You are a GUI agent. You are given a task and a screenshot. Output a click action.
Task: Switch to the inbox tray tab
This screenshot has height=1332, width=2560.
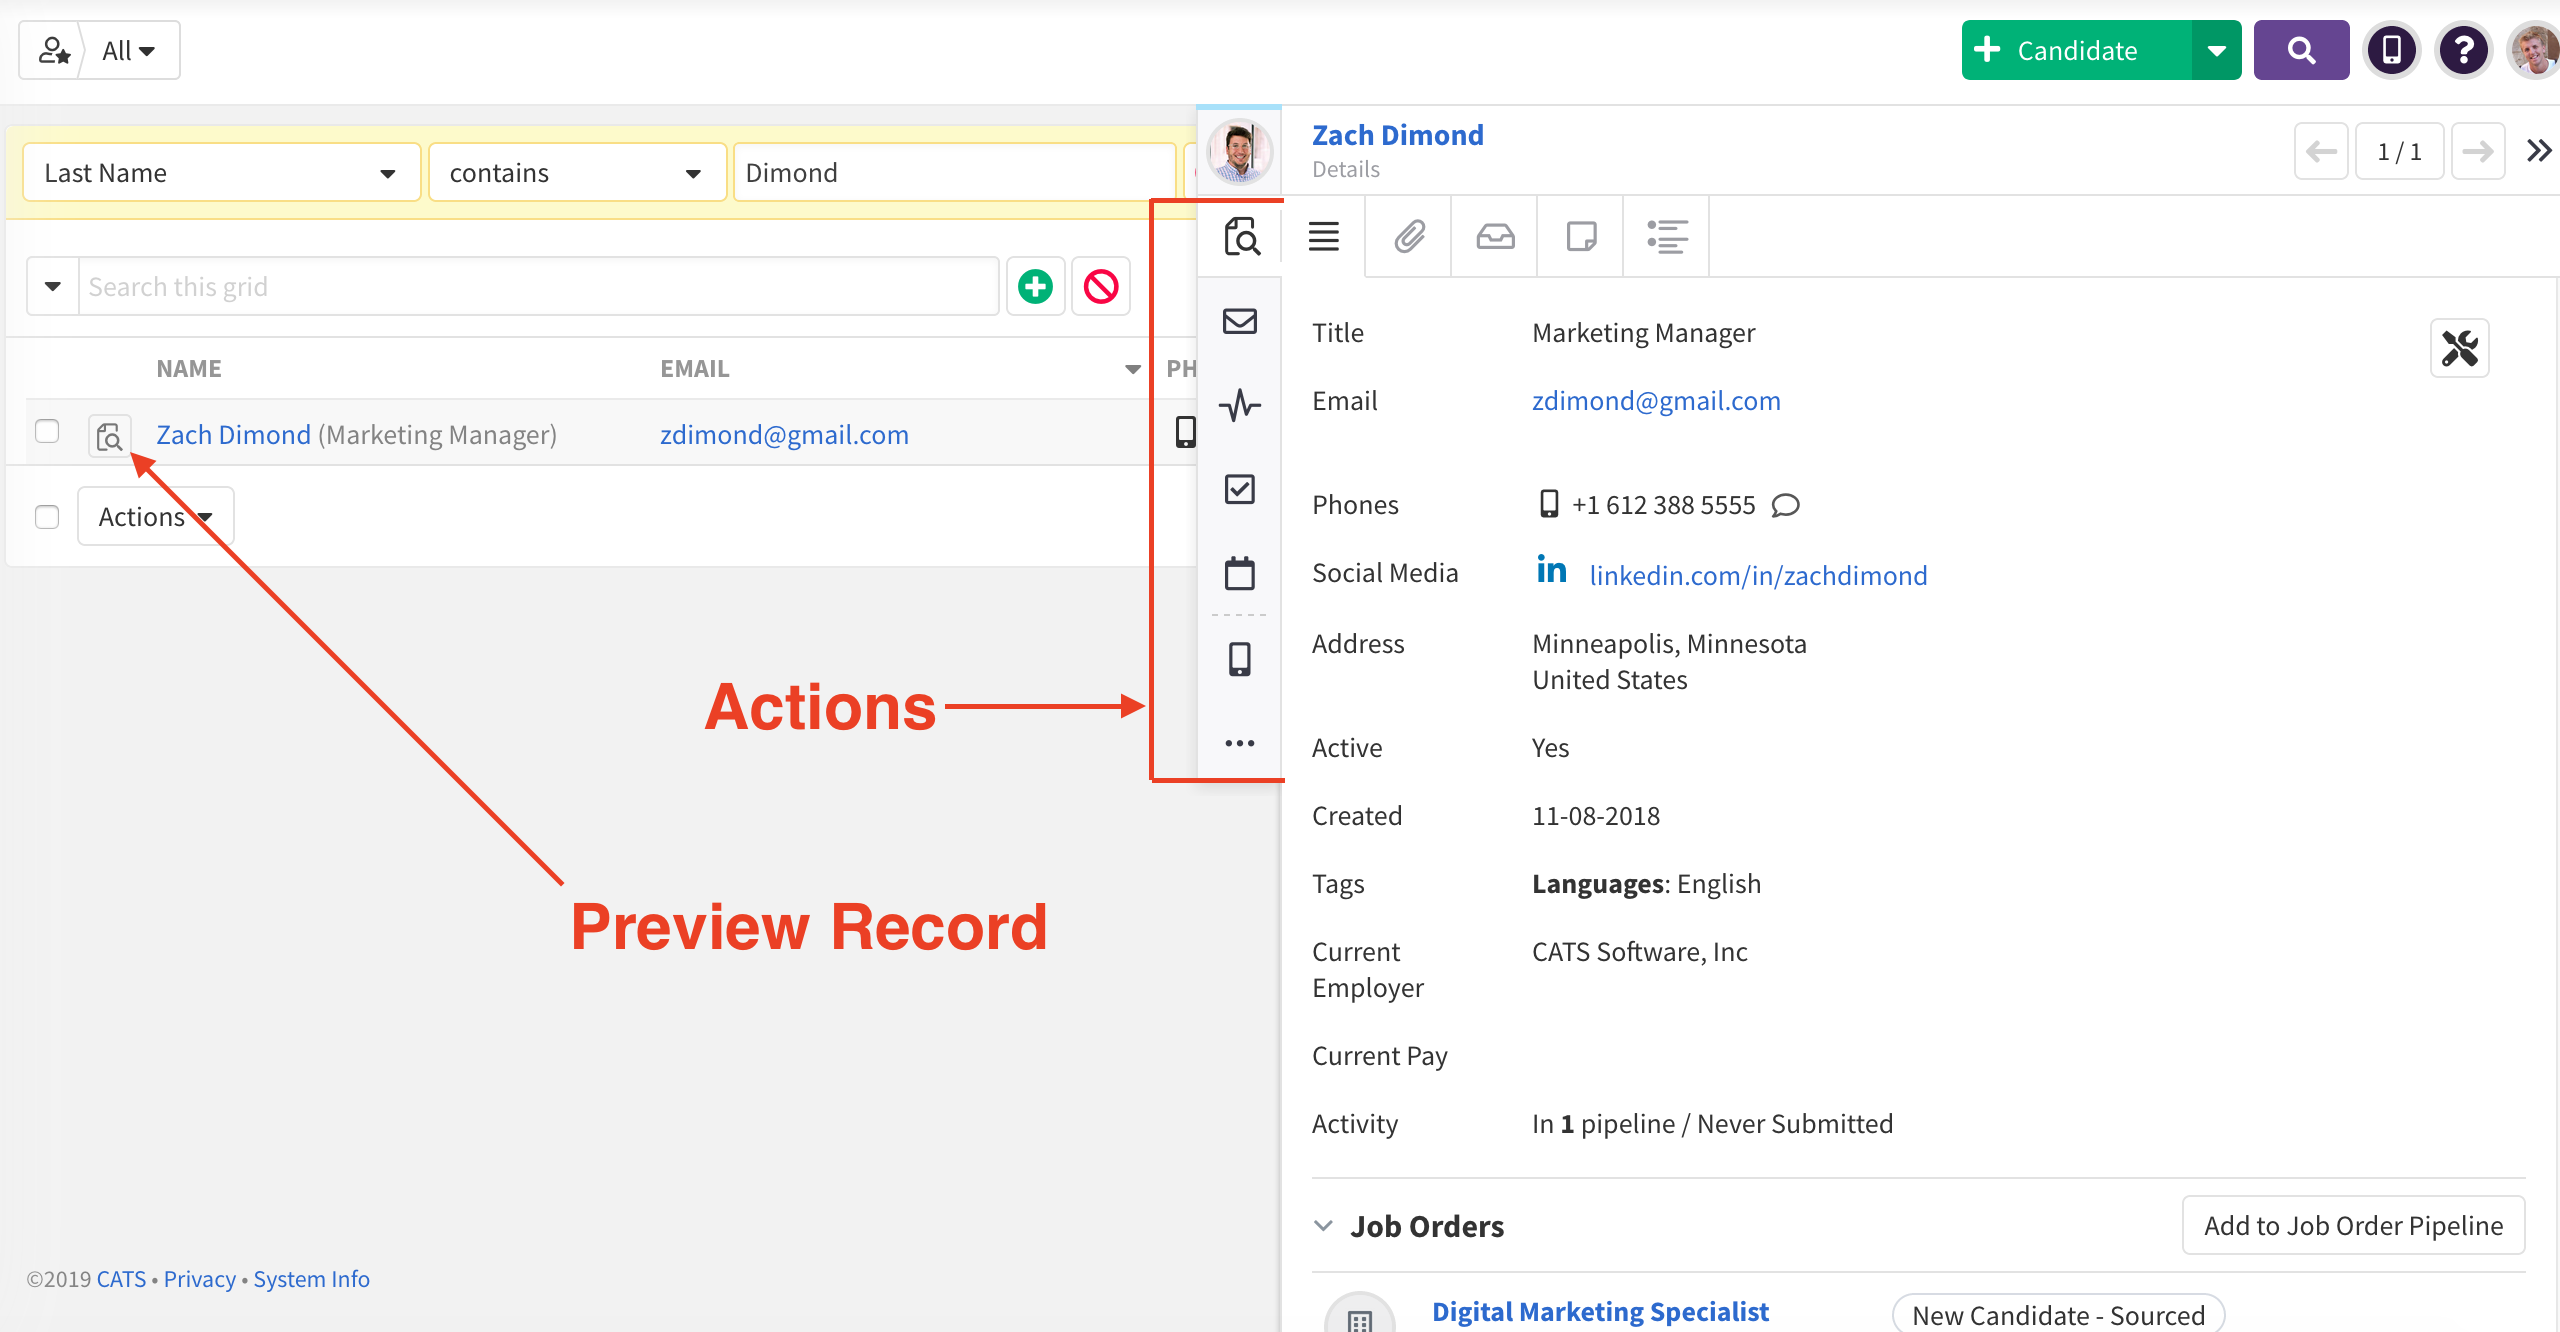click(x=1495, y=237)
